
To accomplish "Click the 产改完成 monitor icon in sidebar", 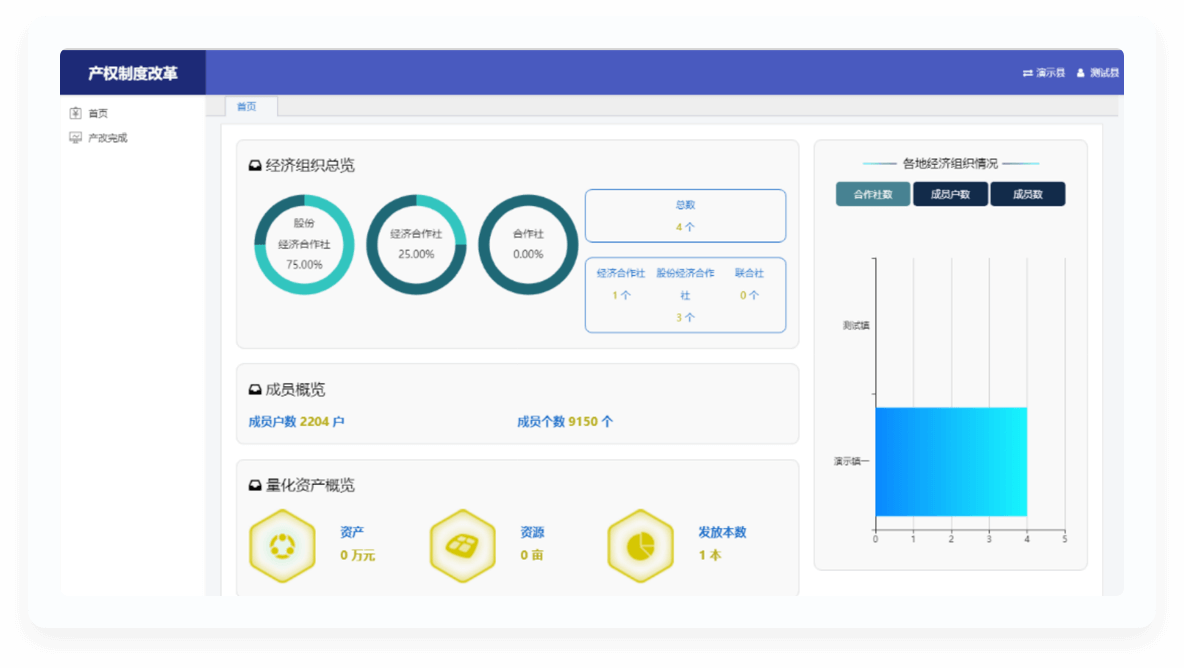I will (75, 138).
